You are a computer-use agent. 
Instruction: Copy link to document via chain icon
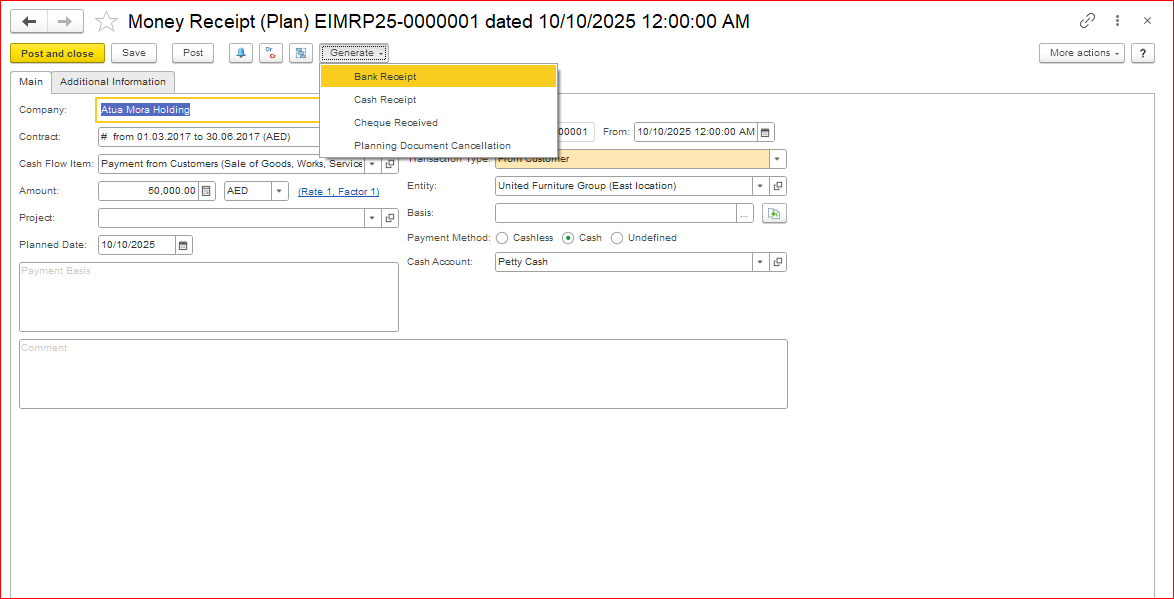coord(1087,21)
